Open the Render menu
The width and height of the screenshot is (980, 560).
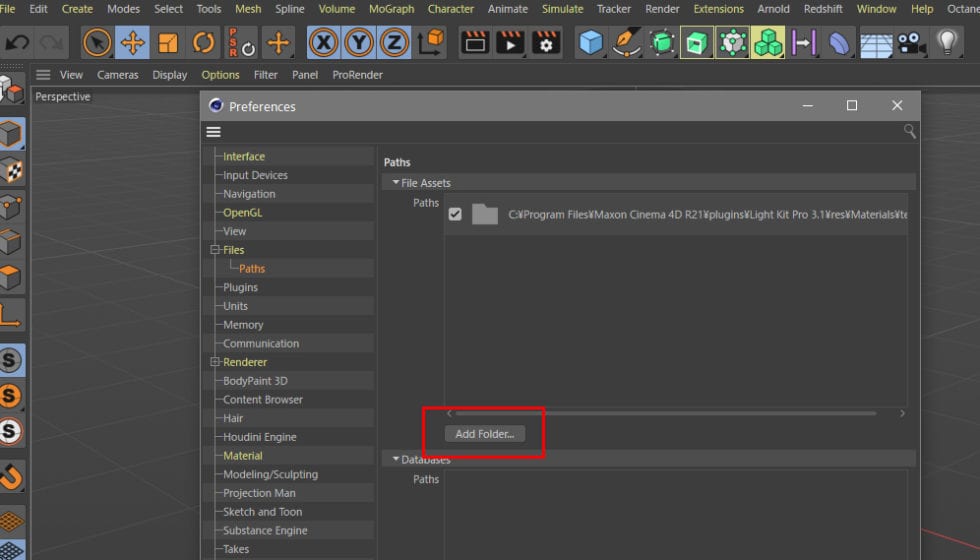click(662, 9)
